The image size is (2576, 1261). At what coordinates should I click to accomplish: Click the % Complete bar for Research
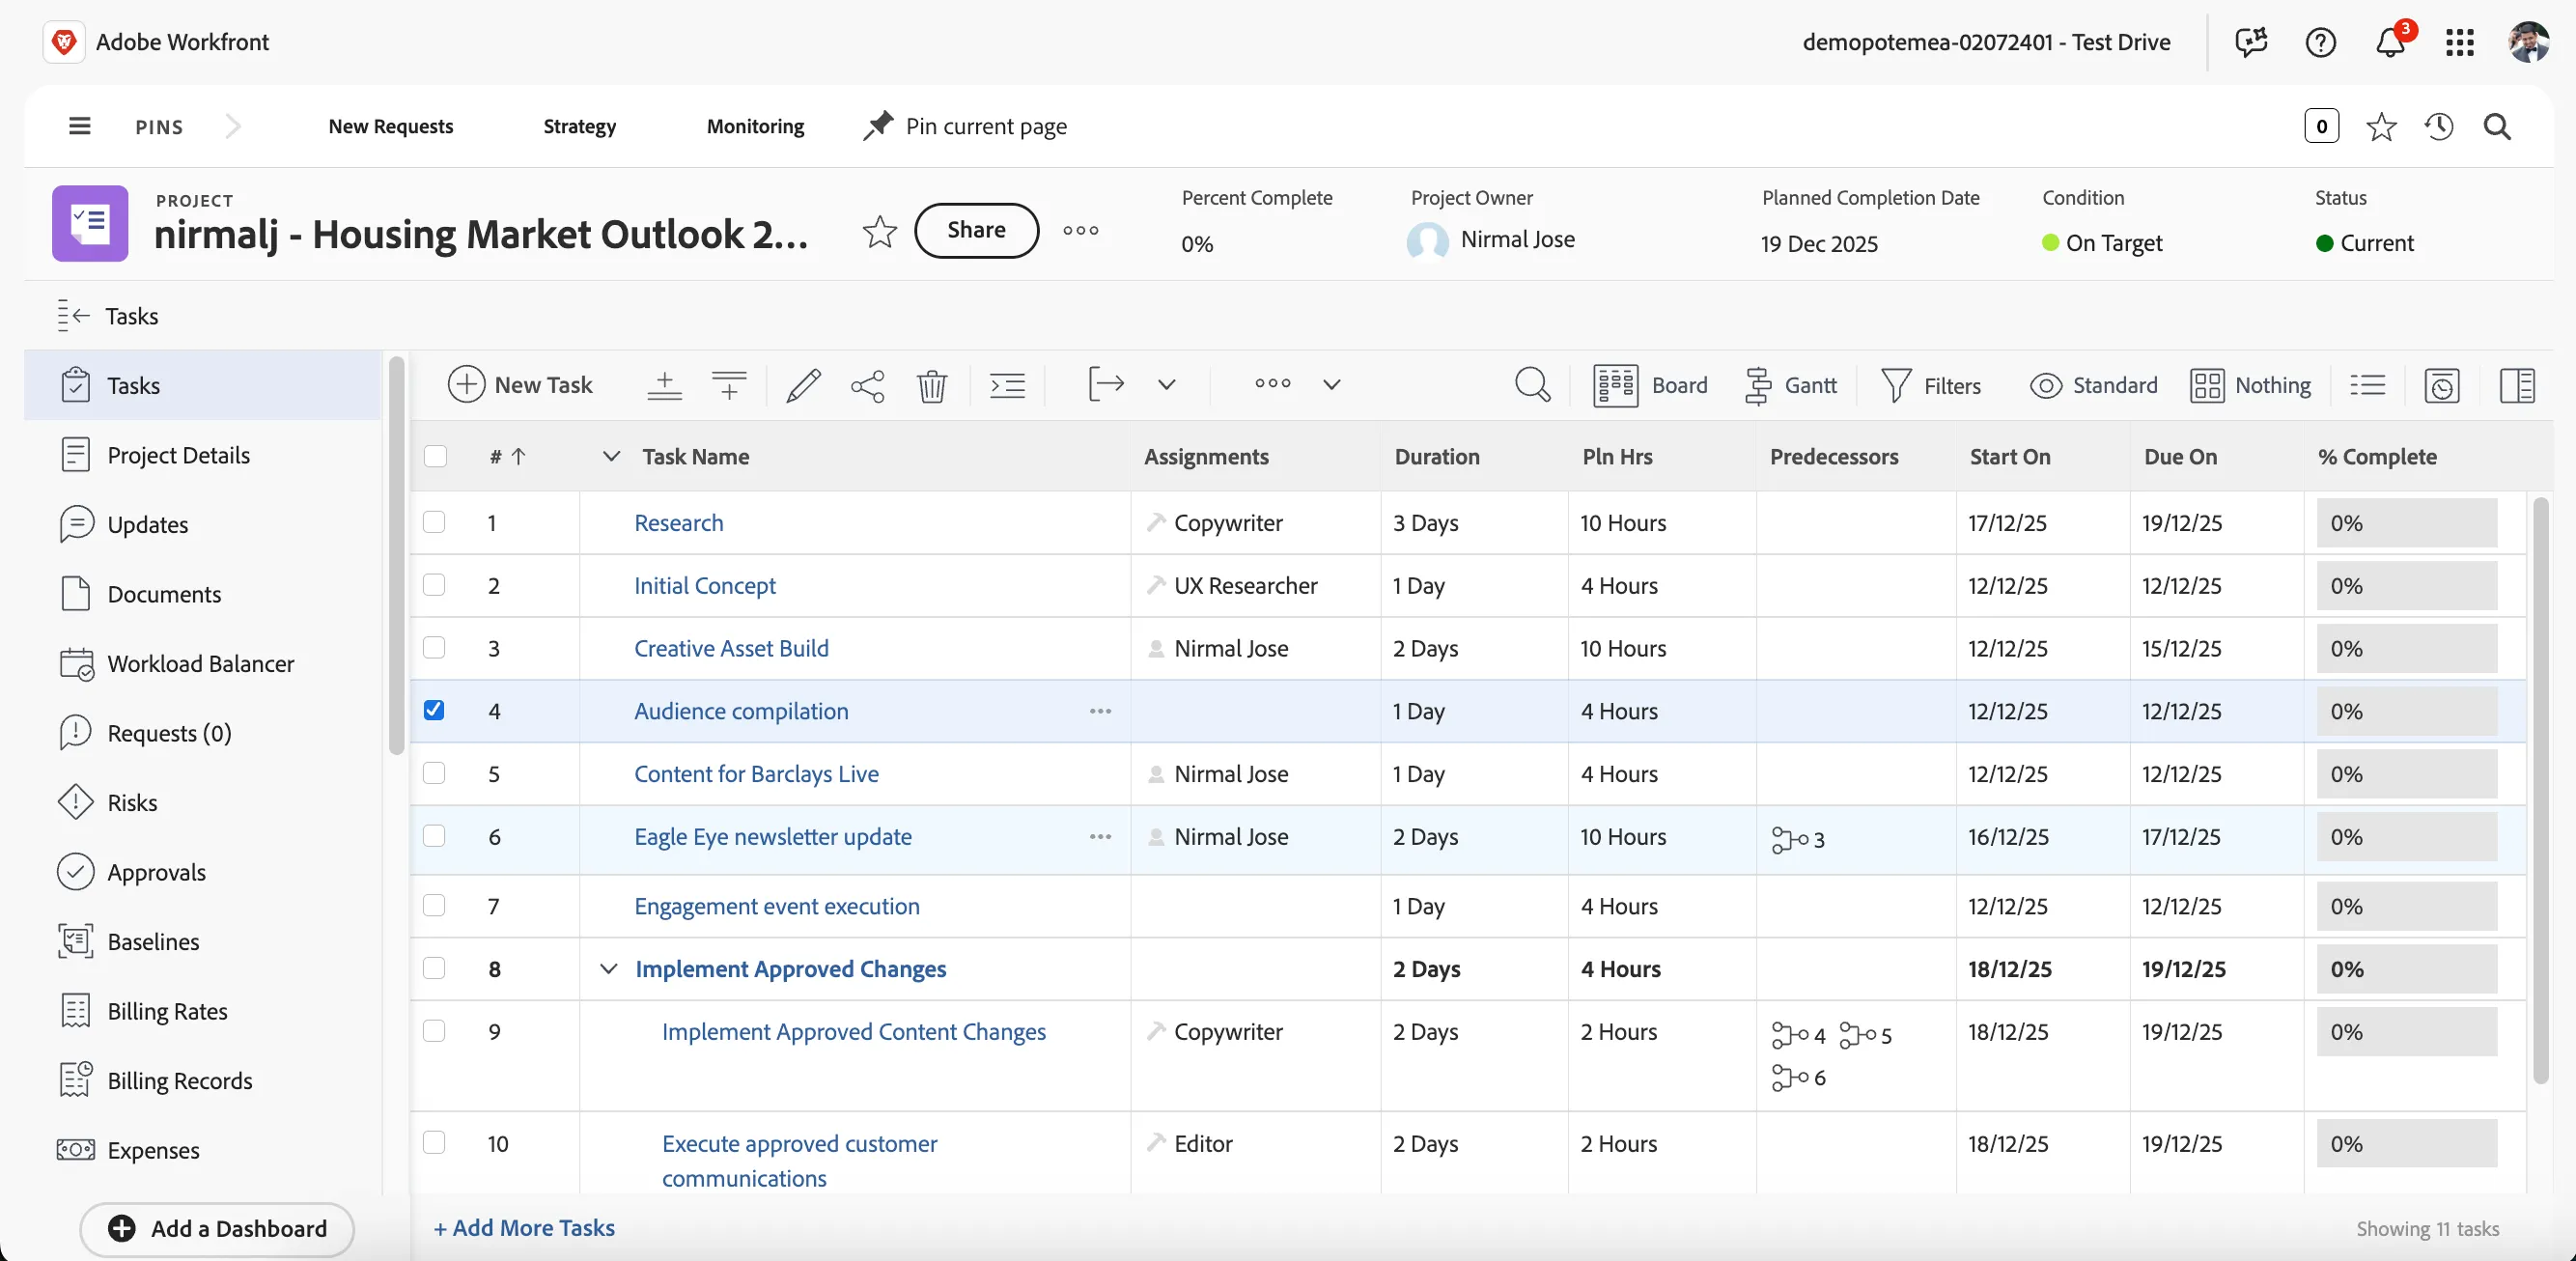[2406, 523]
